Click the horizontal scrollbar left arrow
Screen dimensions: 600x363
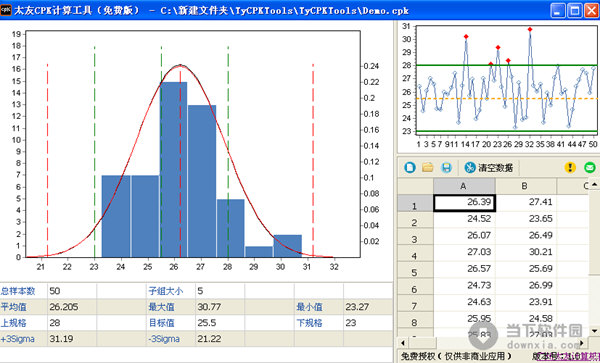403,343
